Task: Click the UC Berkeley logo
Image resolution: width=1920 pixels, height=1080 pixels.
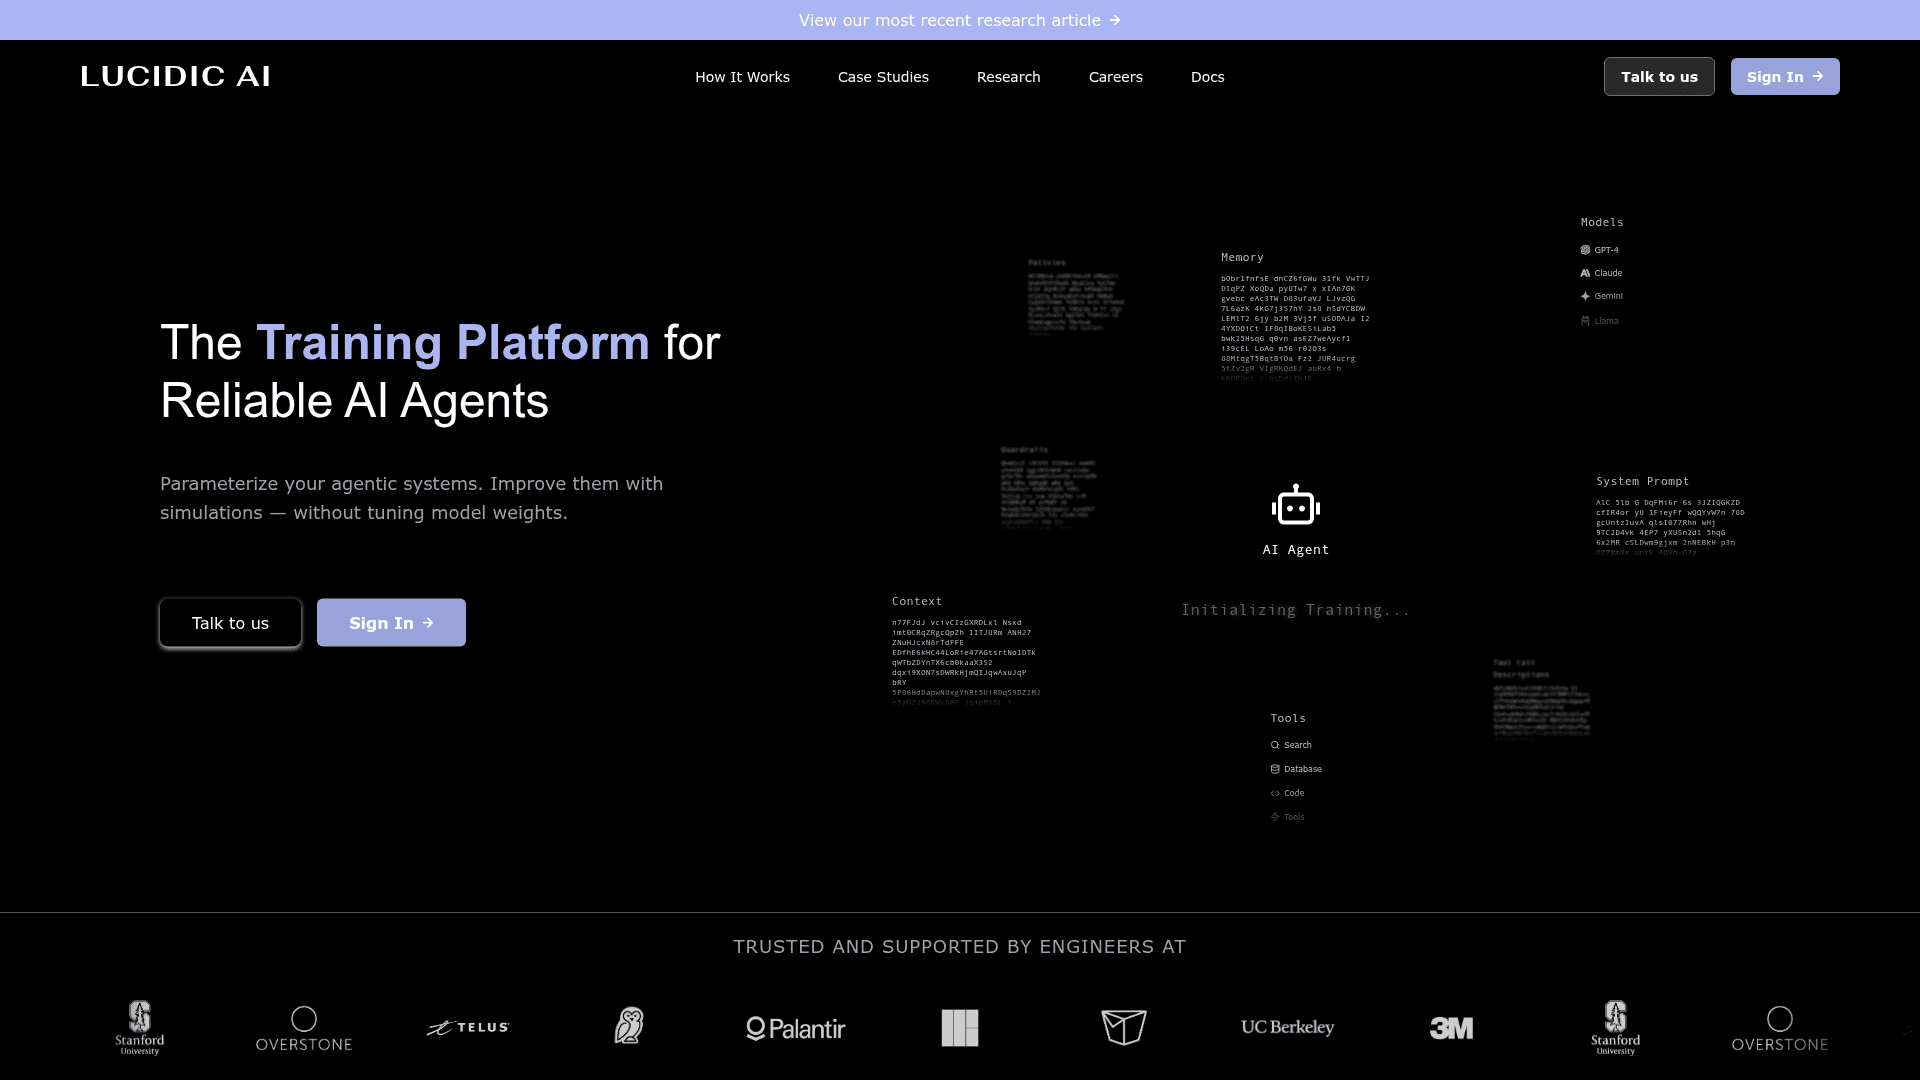Action: [1287, 1027]
